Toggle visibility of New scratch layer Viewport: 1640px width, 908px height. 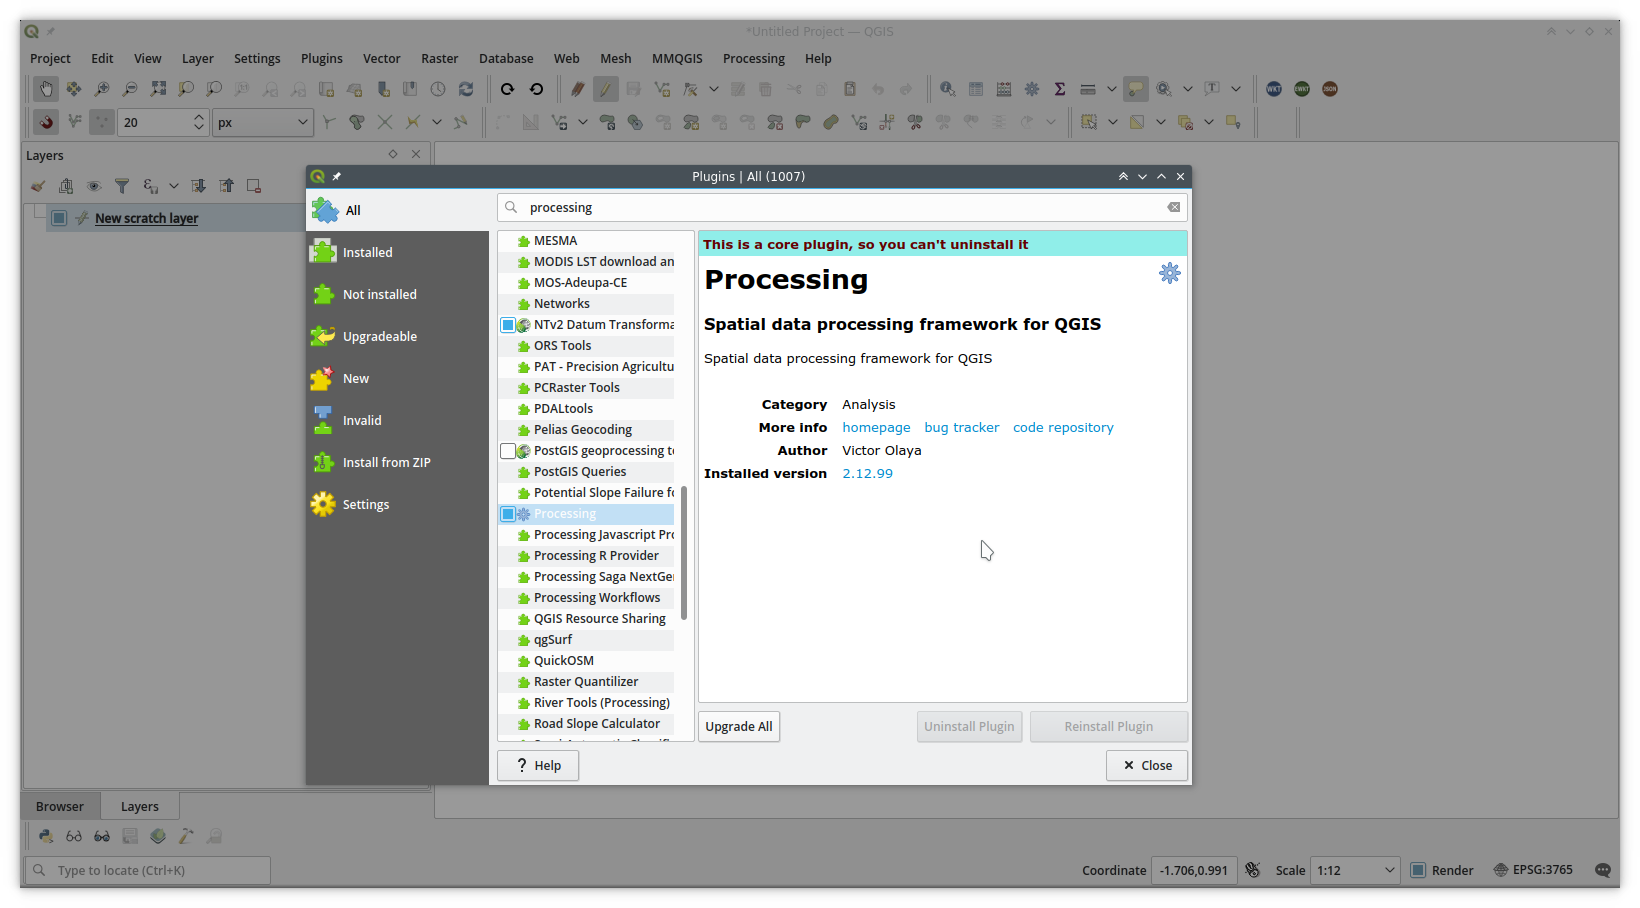click(58, 218)
